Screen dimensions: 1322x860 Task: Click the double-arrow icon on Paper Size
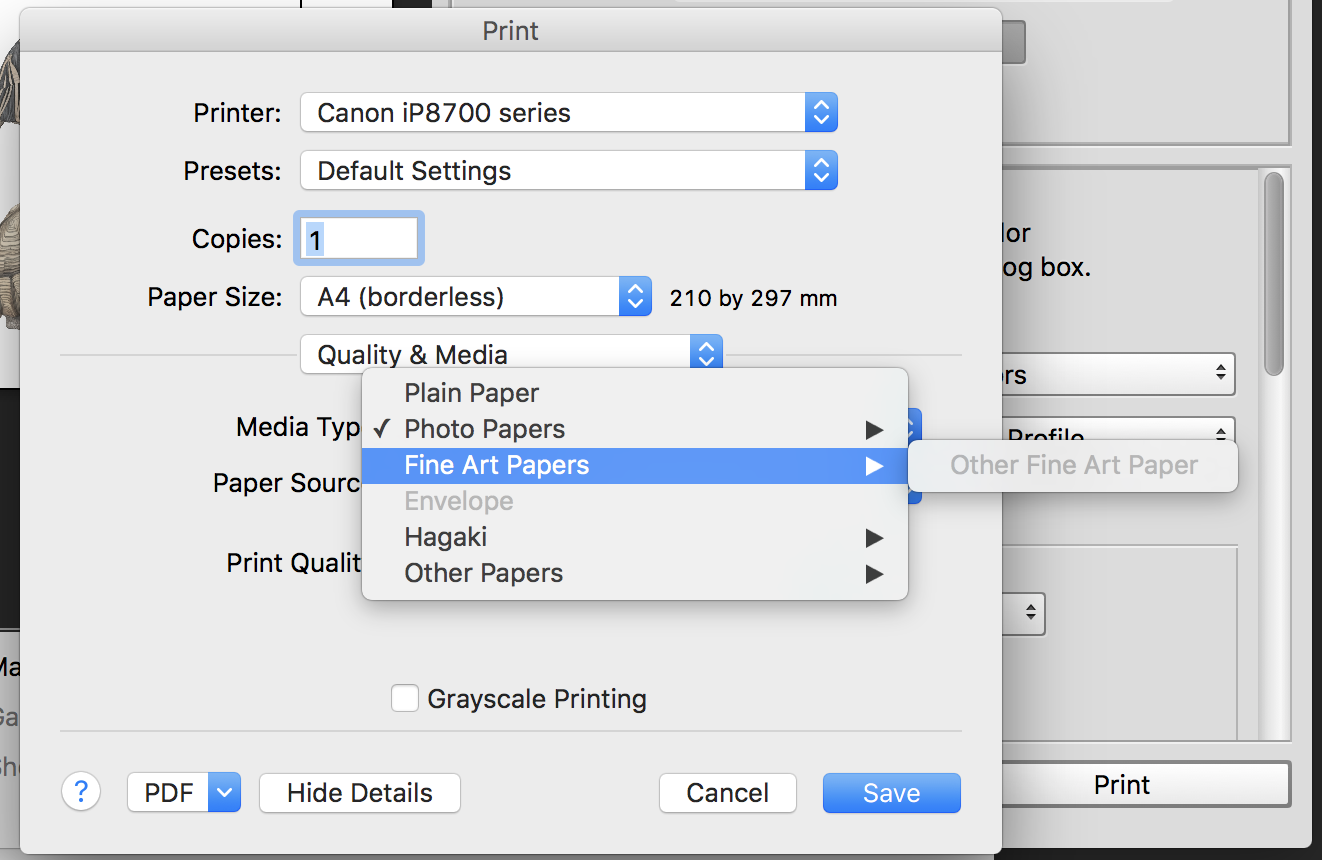(634, 296)
